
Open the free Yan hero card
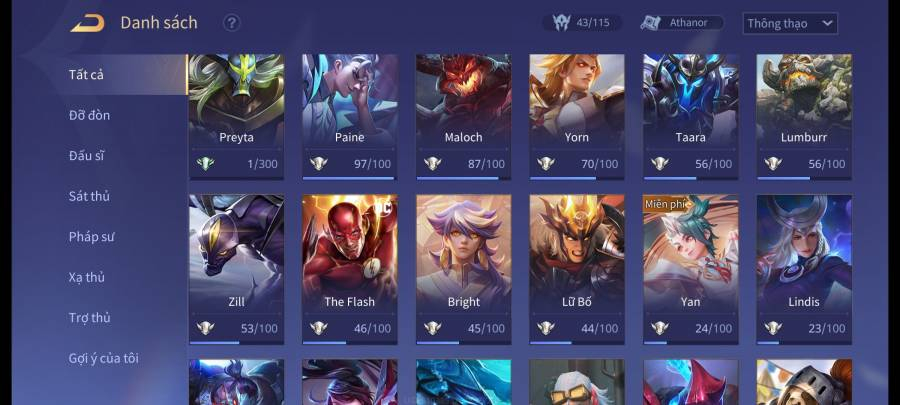(x=690, y=270)
